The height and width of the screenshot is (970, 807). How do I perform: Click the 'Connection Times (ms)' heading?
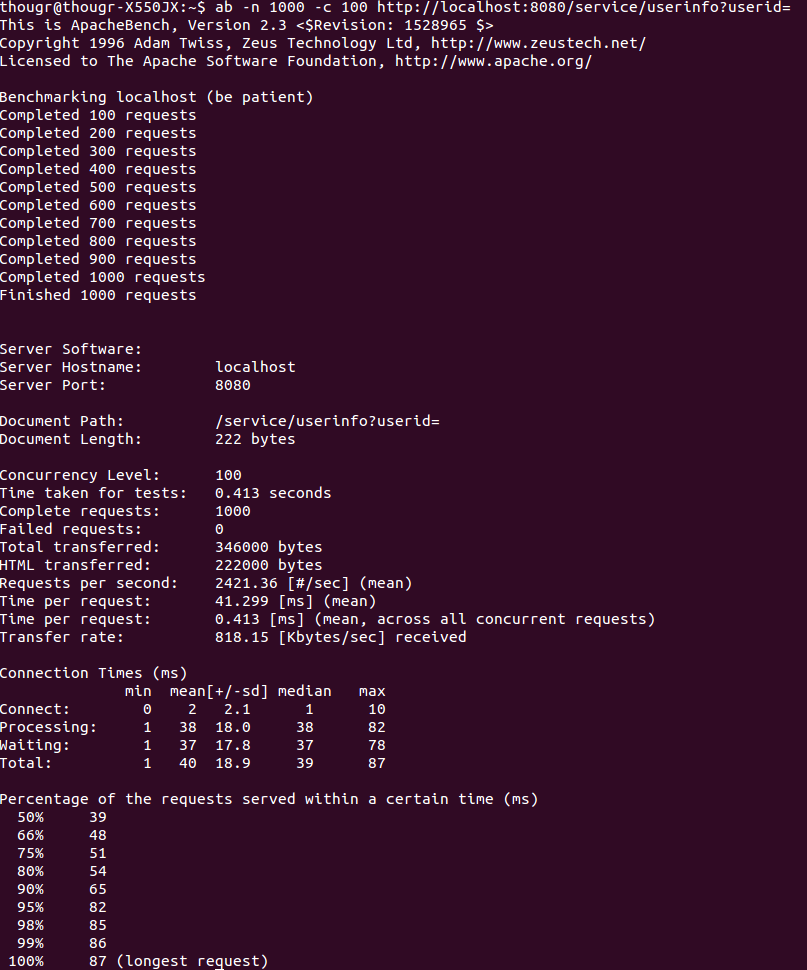tap(93, 672)
